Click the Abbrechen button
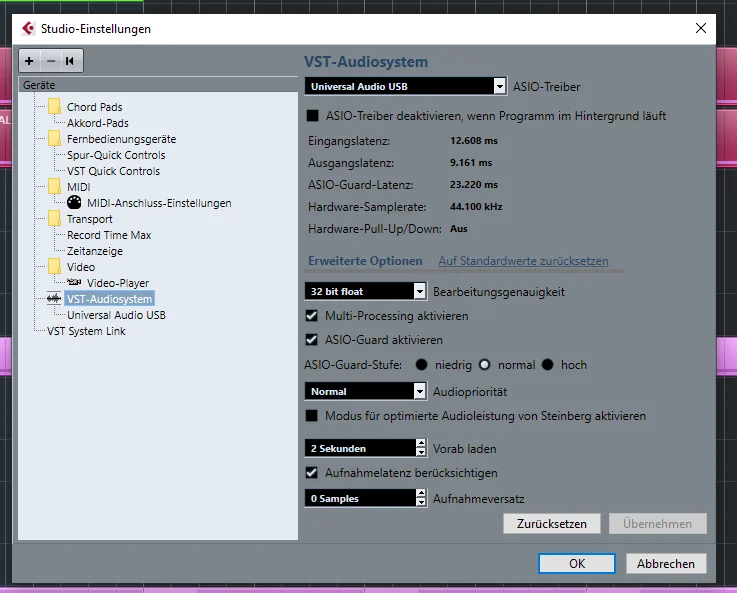The height and width of the screenshot is (593, 737). 666,563
